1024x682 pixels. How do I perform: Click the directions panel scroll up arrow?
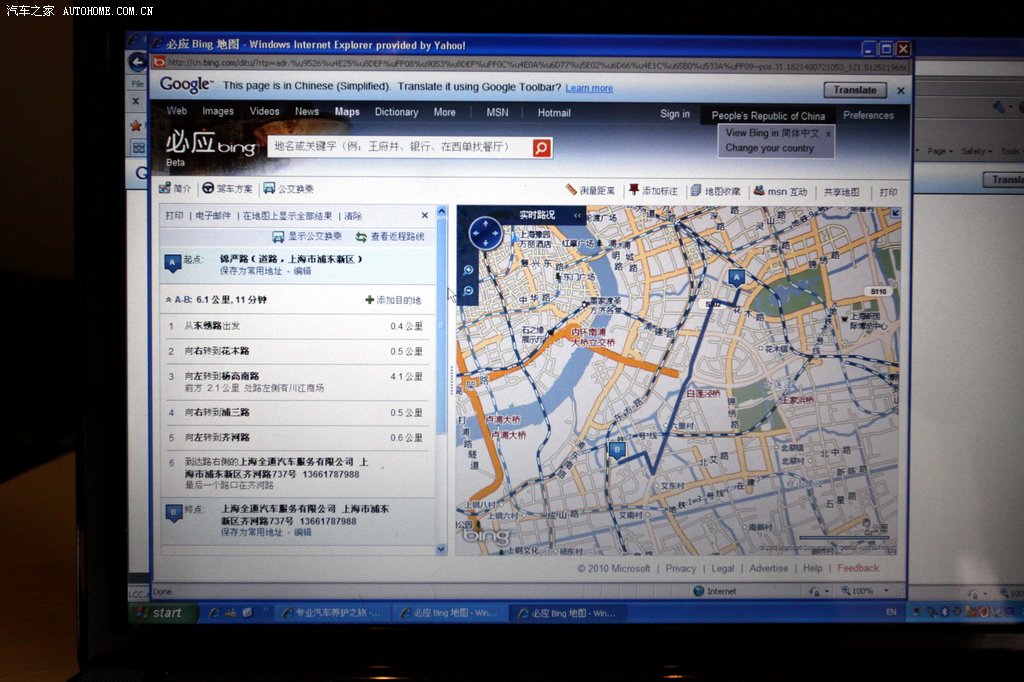pyautogui.click(x=441, y=212)
